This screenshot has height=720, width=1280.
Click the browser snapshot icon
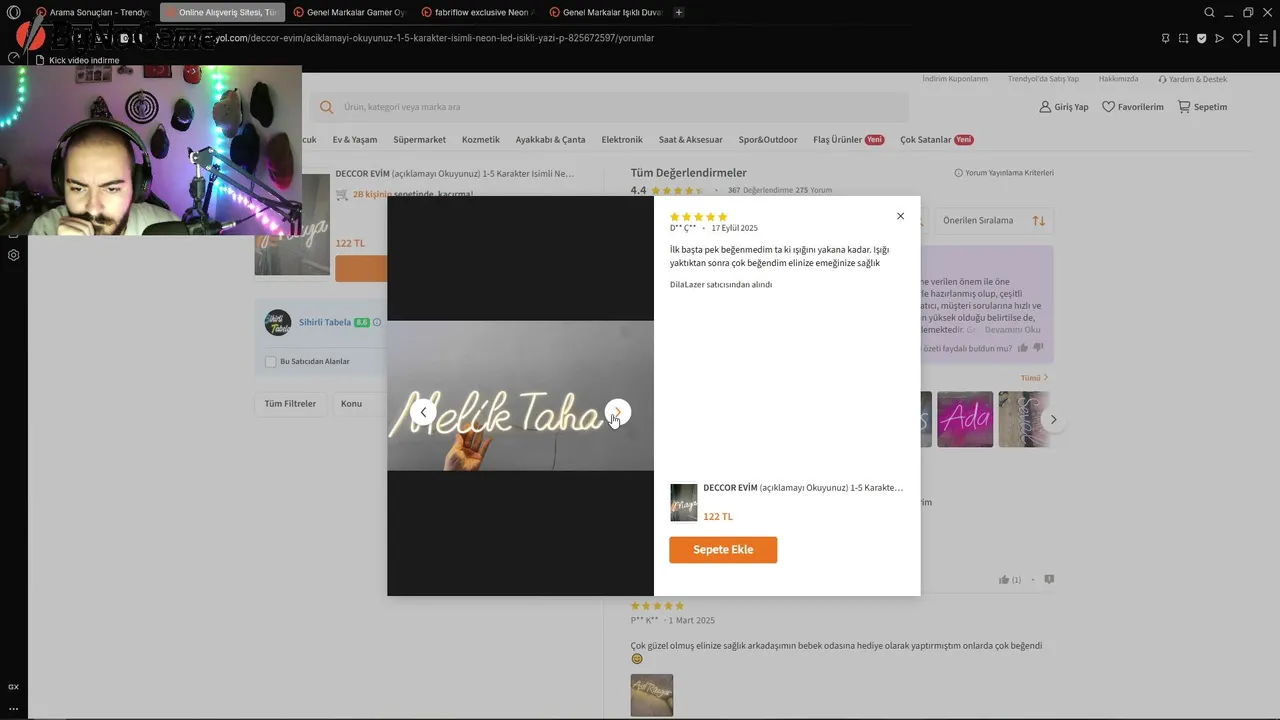coord(1183,38)
